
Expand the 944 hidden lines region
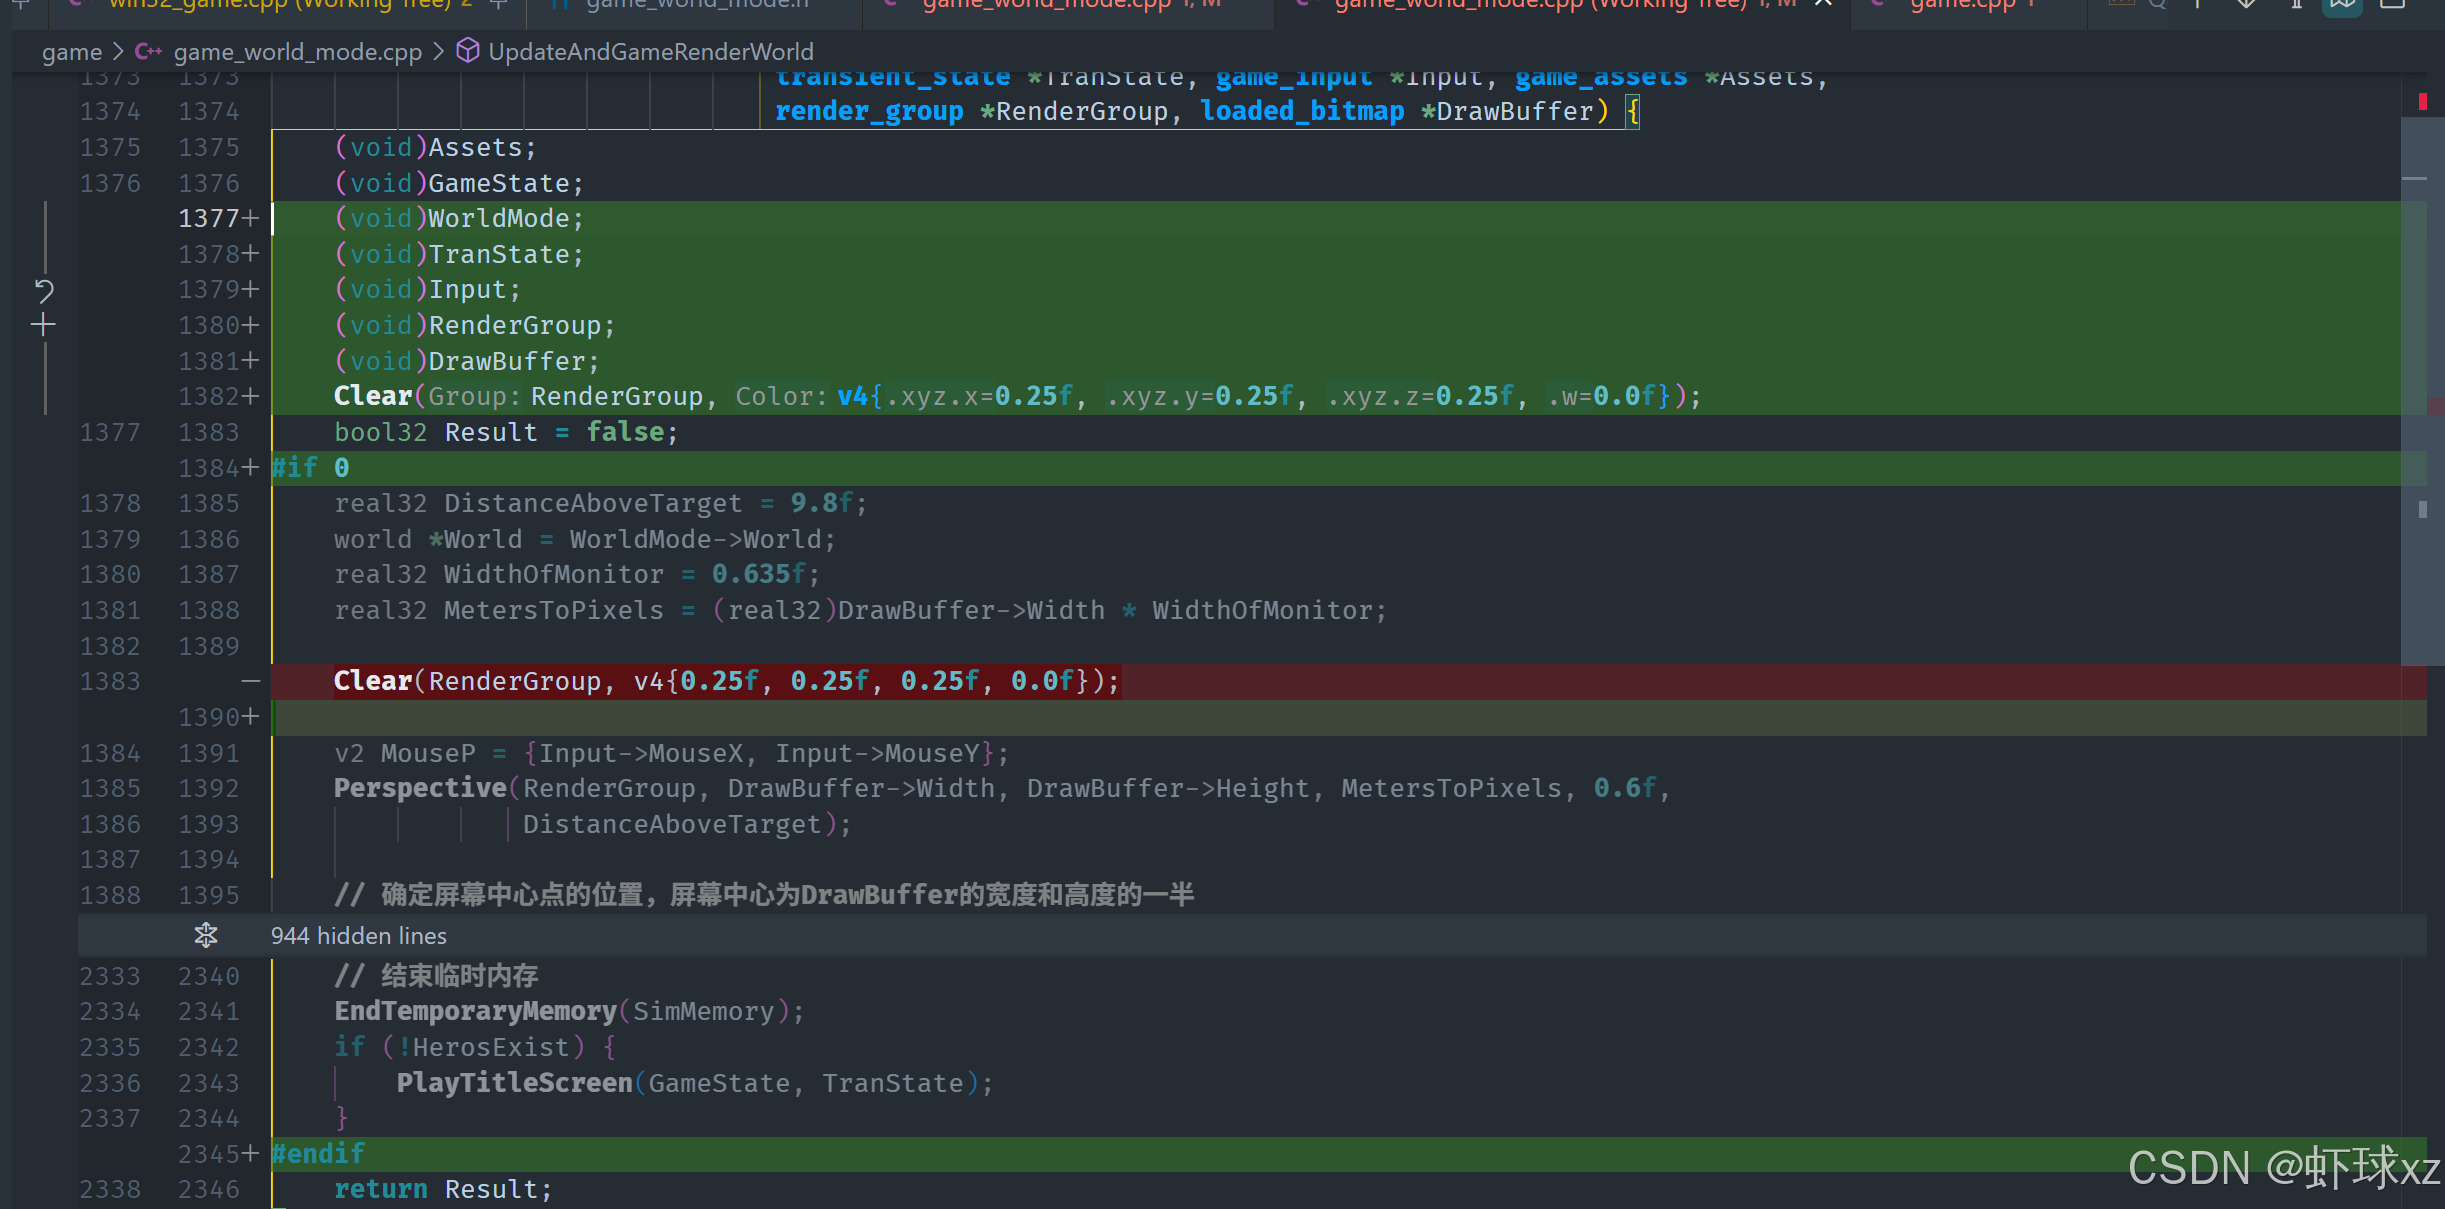click(x=358, y=935)
